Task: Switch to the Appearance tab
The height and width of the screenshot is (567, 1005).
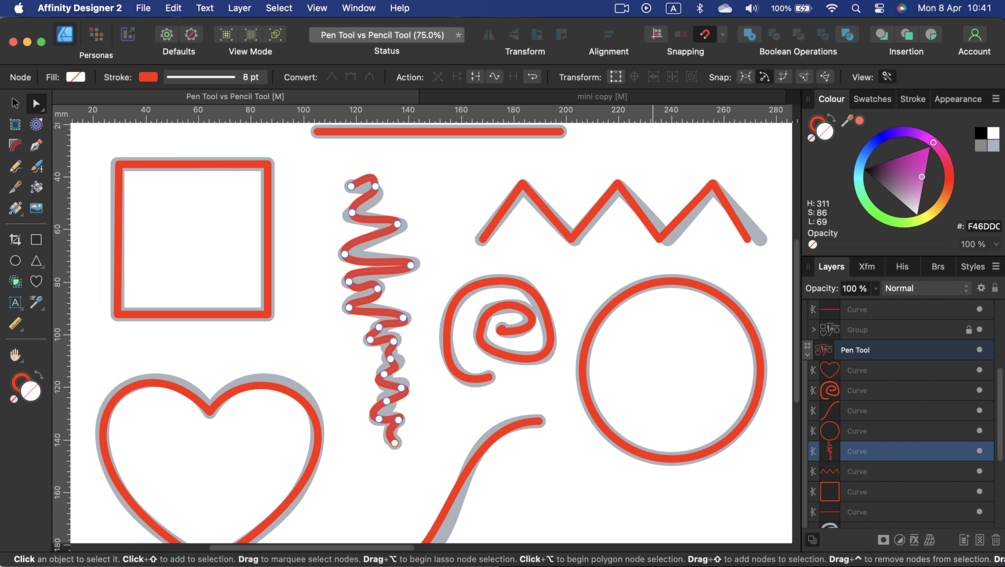Action: pos(958,99)
